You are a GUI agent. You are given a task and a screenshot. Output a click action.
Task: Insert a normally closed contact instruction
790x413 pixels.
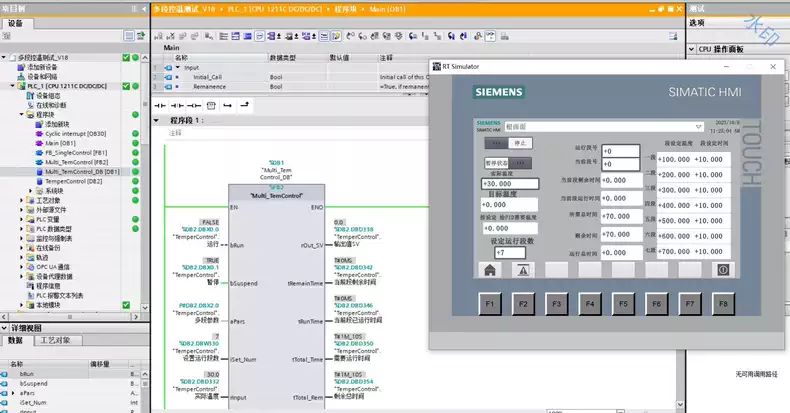coord(177,105)
